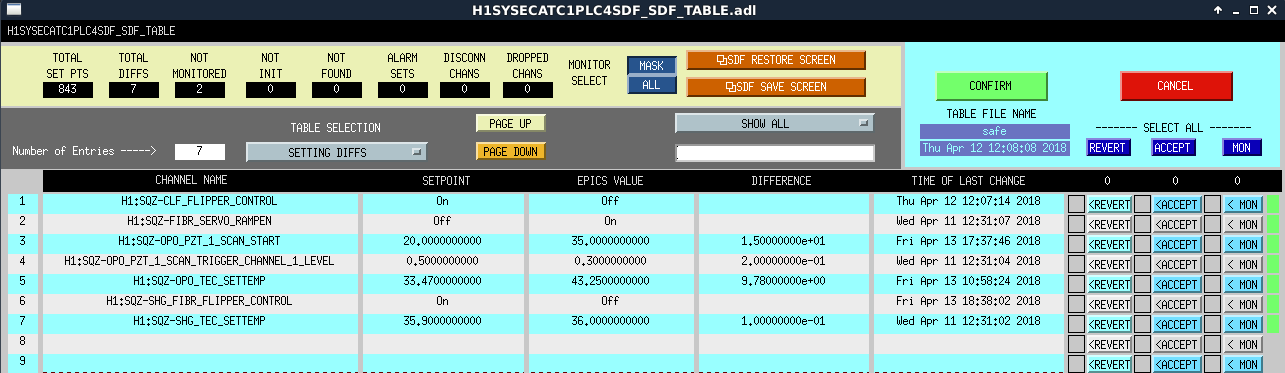The height and width of the screenshot is (373, 1285).
Task: Click <ACCEPT for H1:SQZ-FIBR_SERVO_RAMPEN
Action: point(1177,224)
